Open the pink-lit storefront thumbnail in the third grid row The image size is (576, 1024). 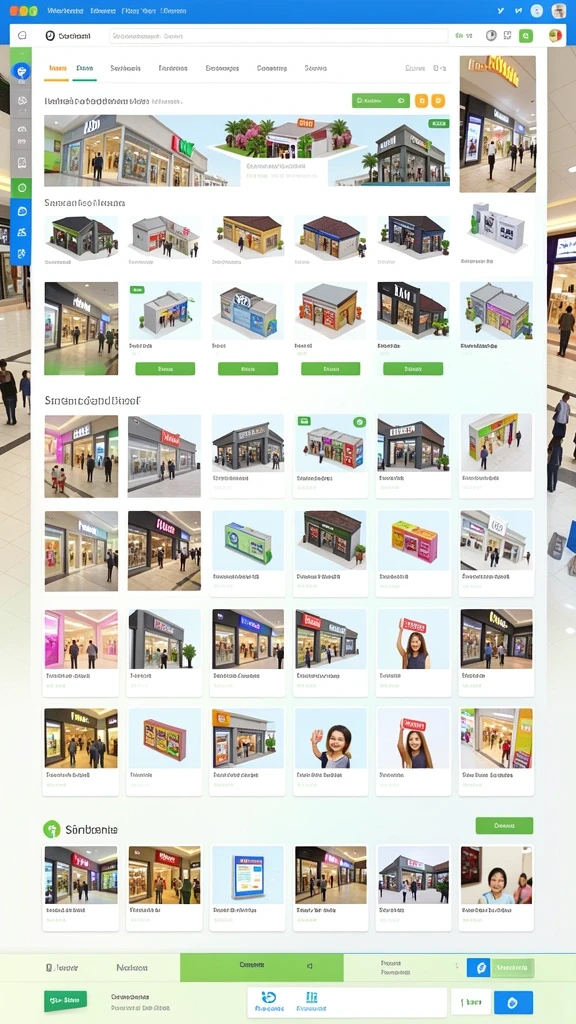[x=82, y=639]
